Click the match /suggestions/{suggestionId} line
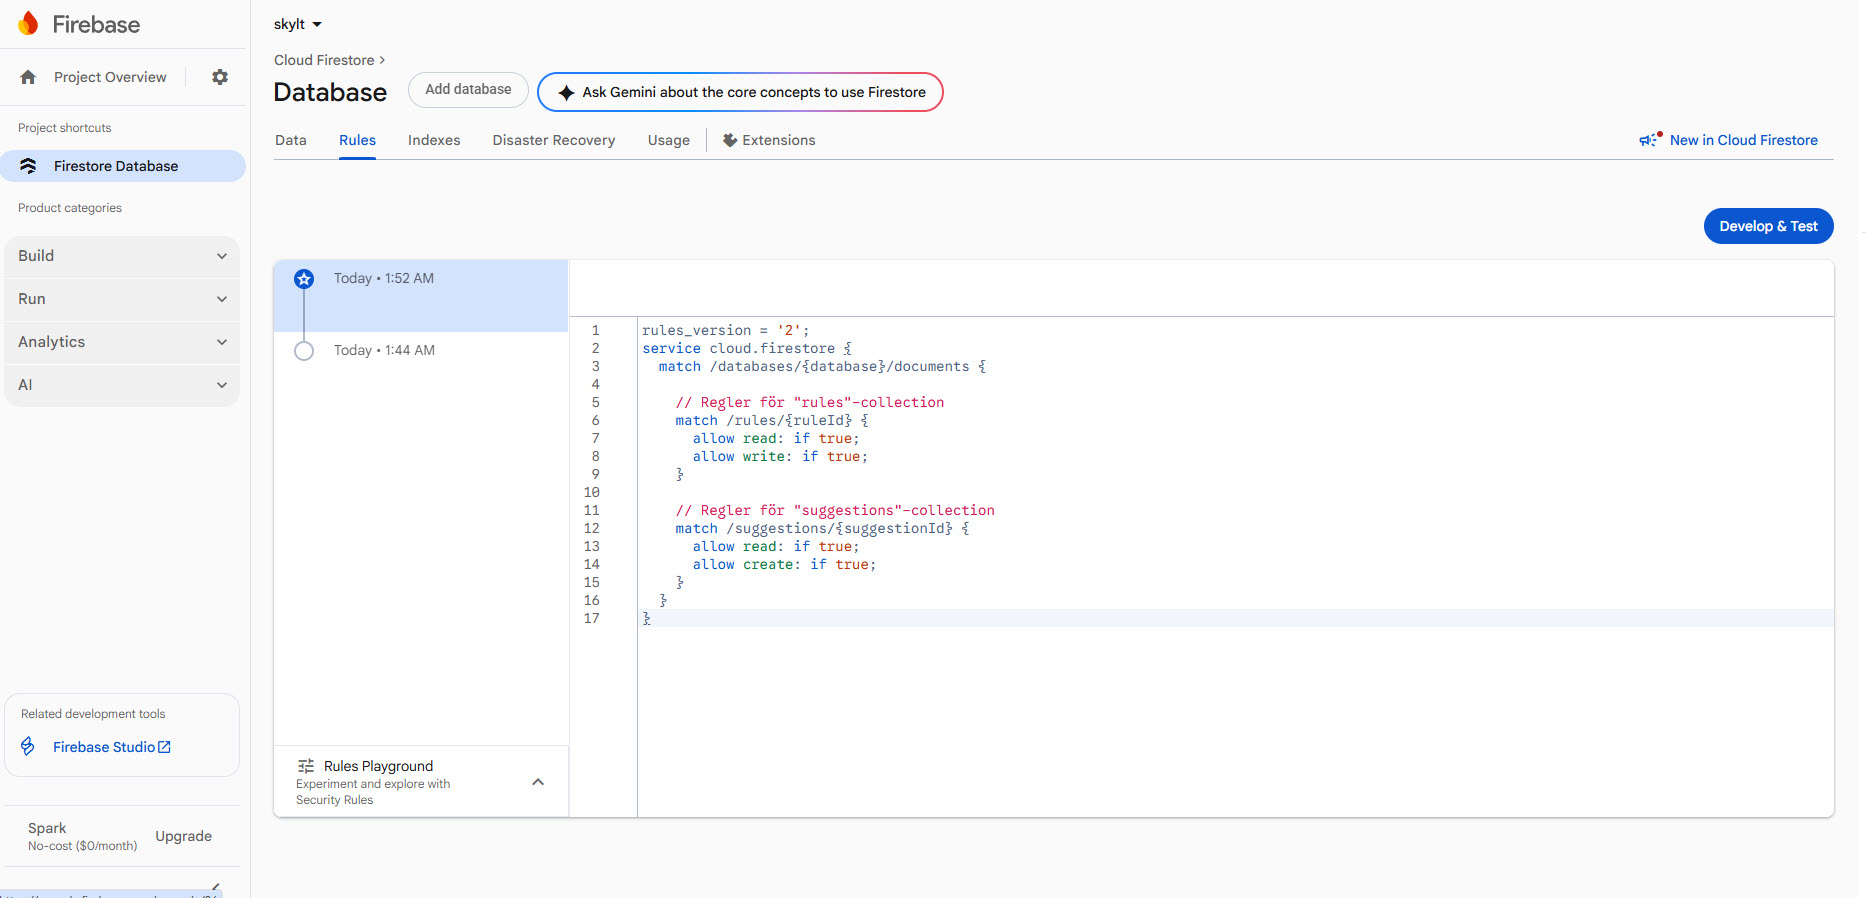The image size is (1866, 898). click(822, 528)
